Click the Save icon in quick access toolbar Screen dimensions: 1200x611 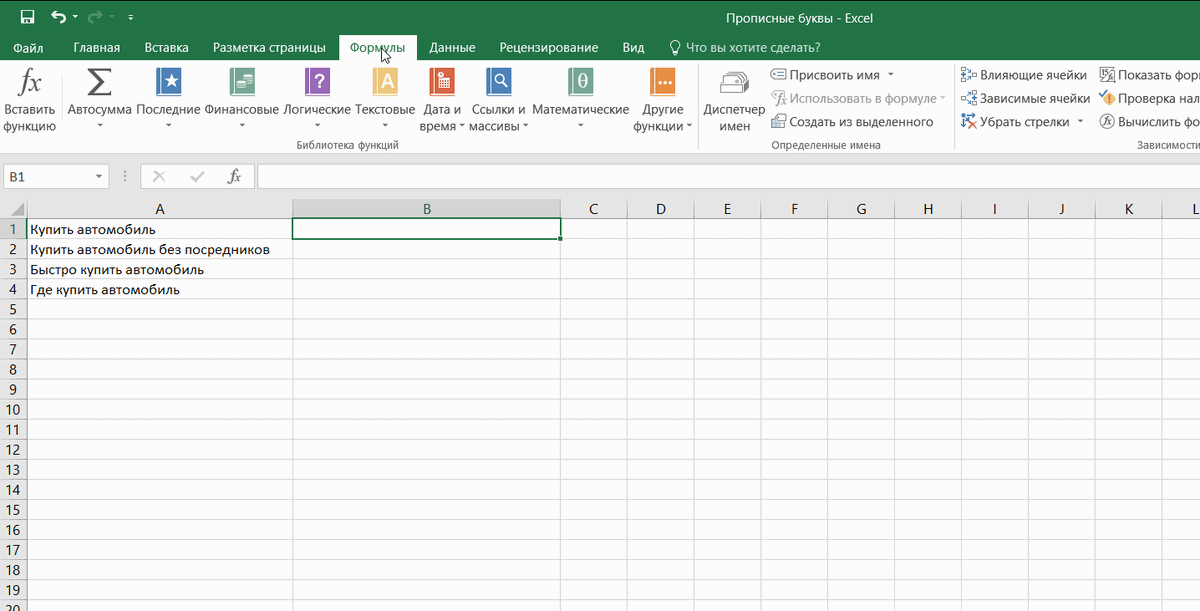click(27, 17)
